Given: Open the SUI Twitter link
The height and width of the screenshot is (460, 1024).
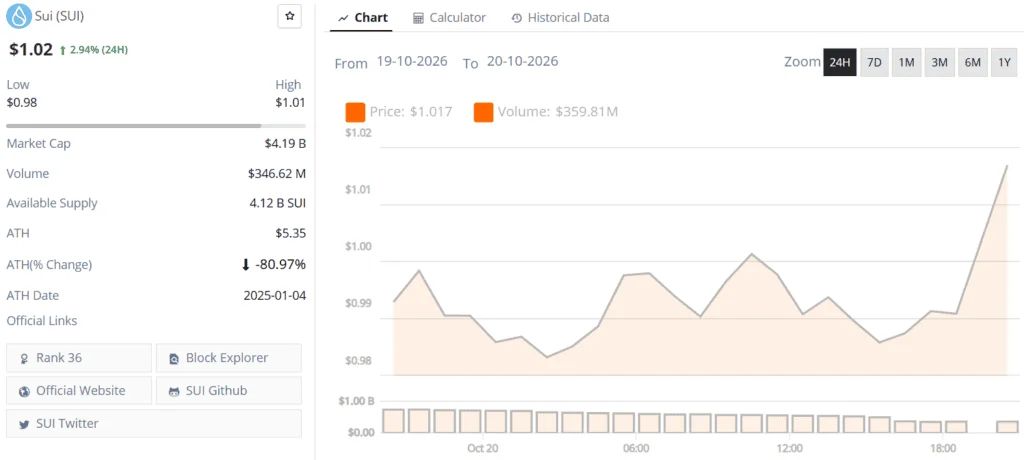Looking at the screenshot, I should click(154, 423).
